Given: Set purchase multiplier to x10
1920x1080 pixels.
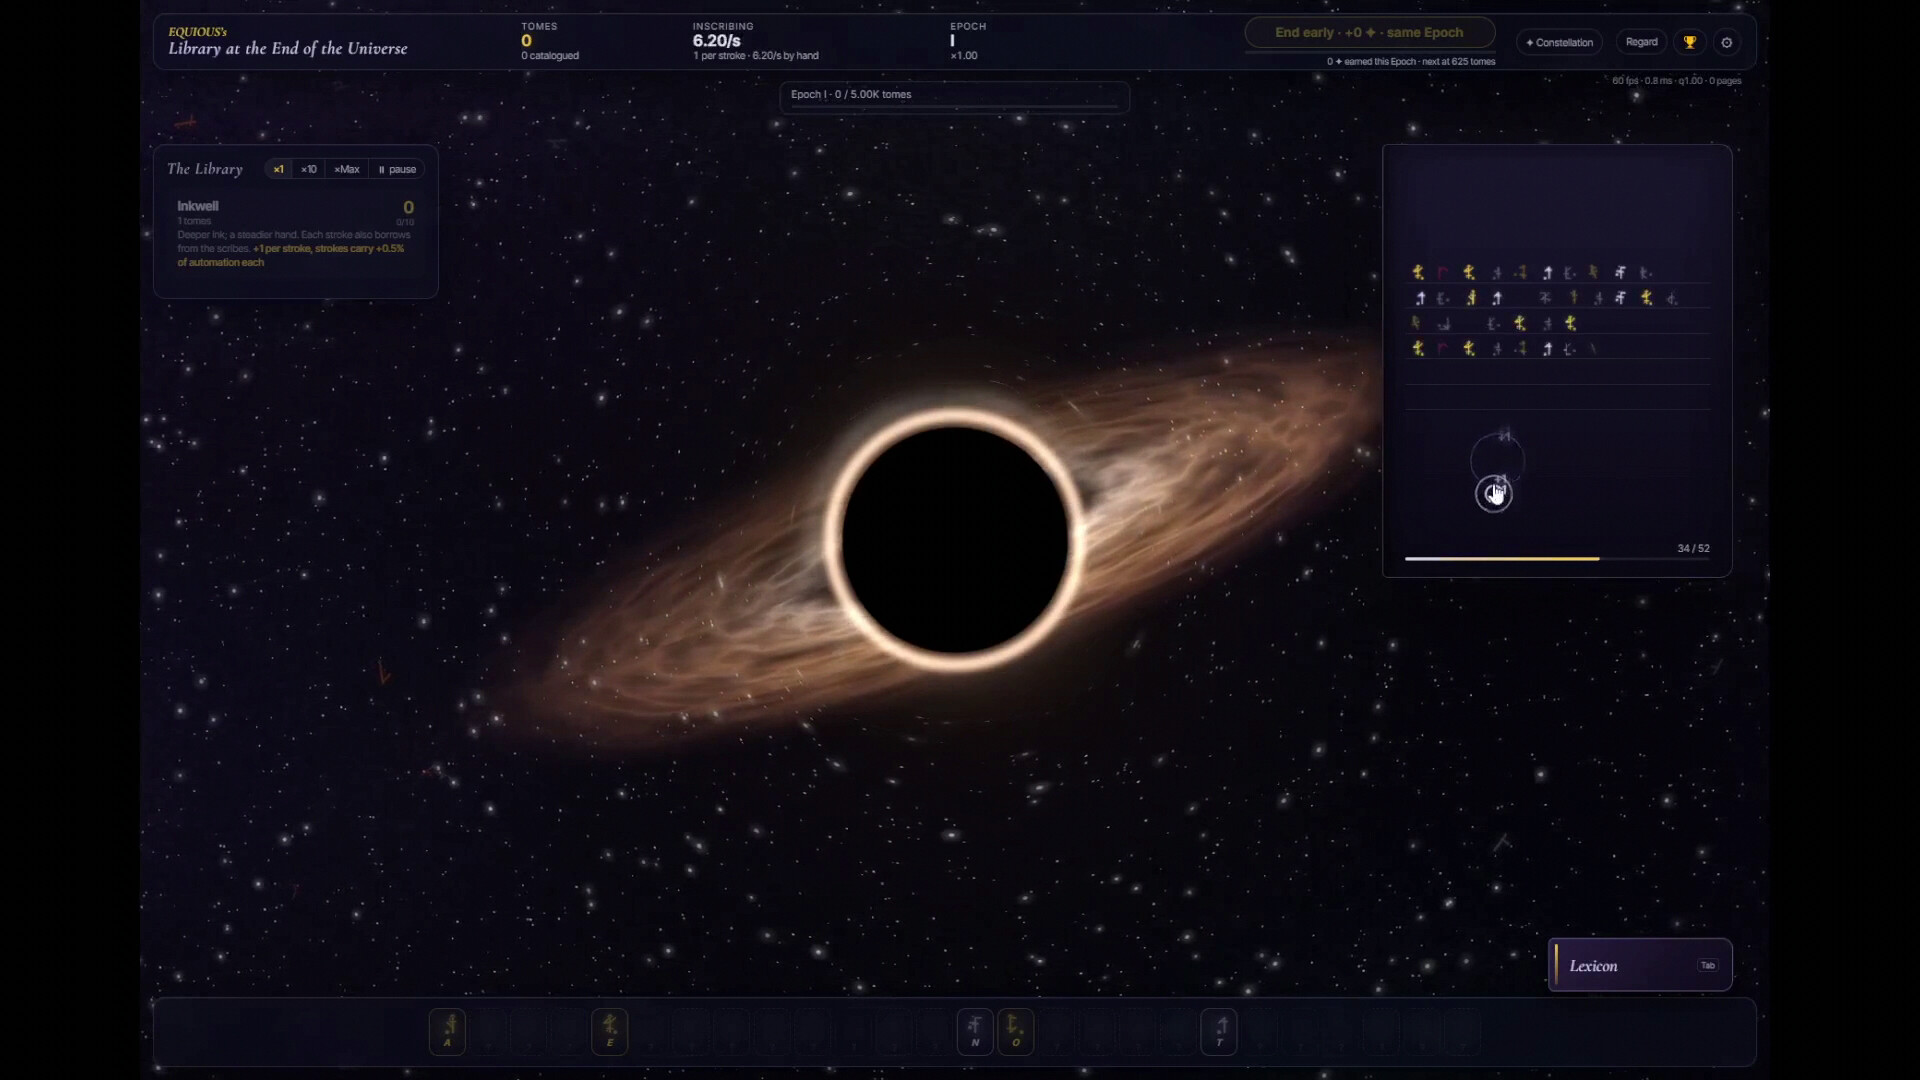Looking at the screenshot, I should [x=309, y=169].
